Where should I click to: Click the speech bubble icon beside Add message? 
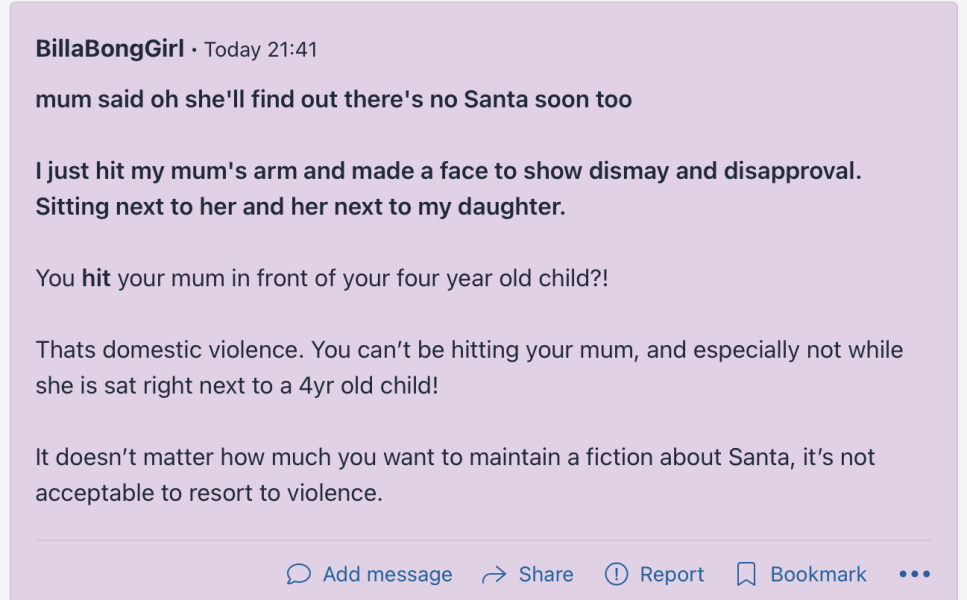point(298,574)
